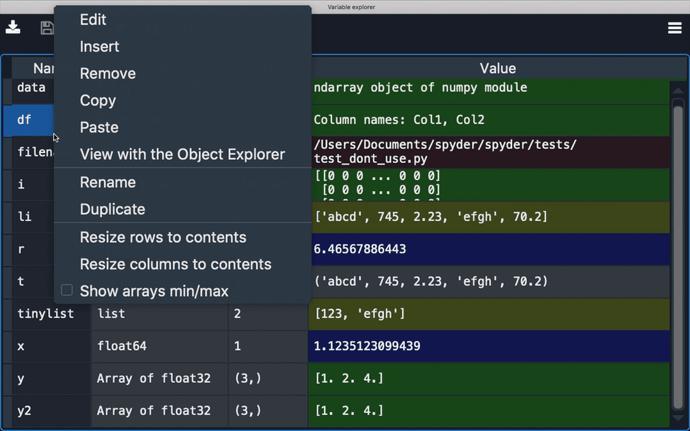
Task: Toggle Show arrays min/max checkbox
Action: click(x=67, y=291)
